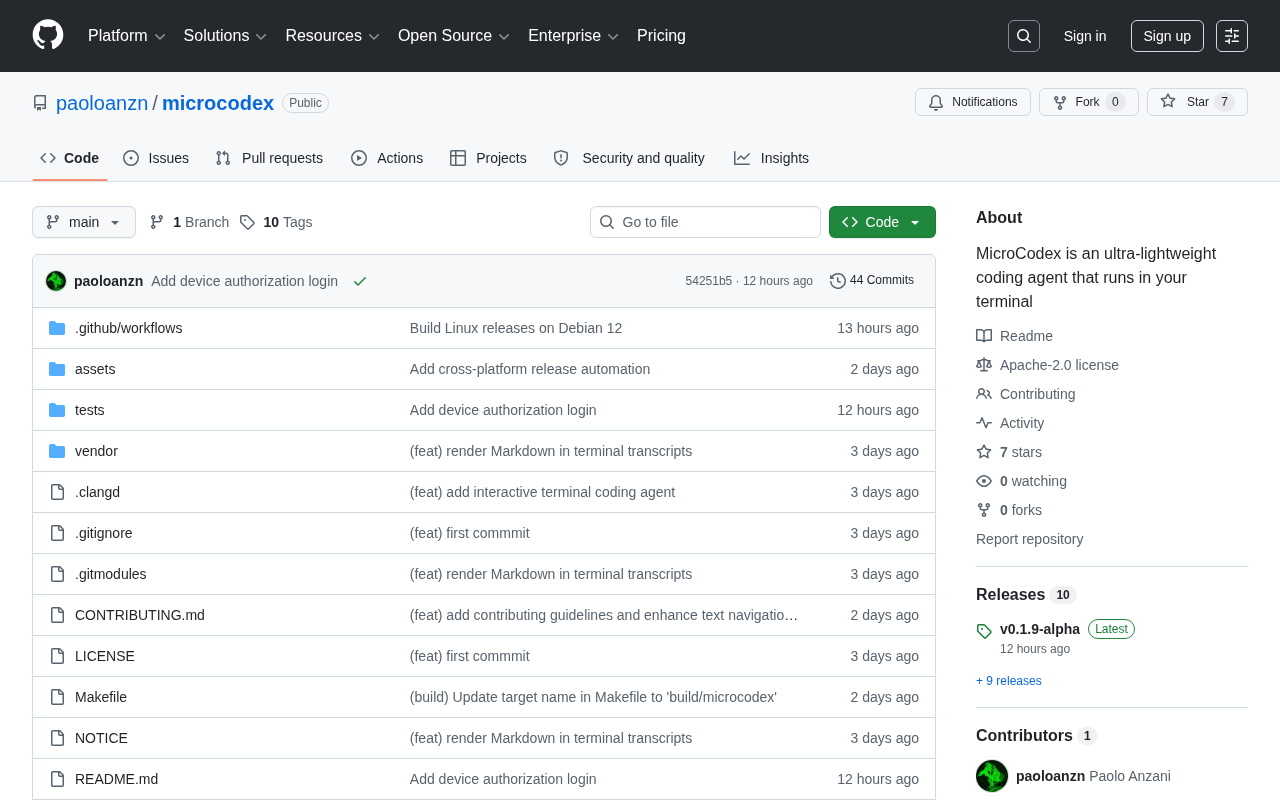Click the LICENSE file icon

57,656
